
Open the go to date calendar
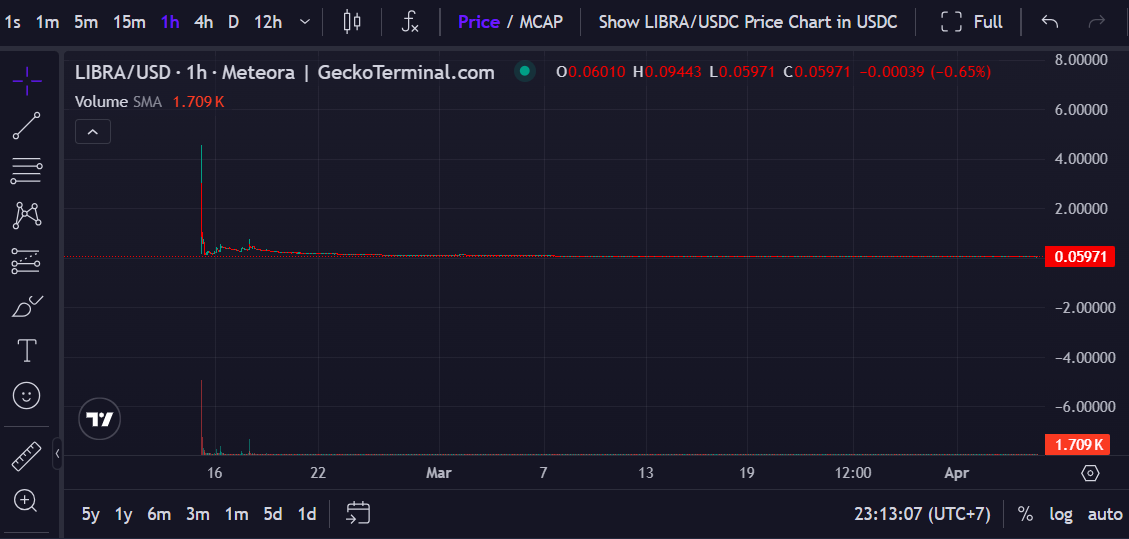pos(358,514)
